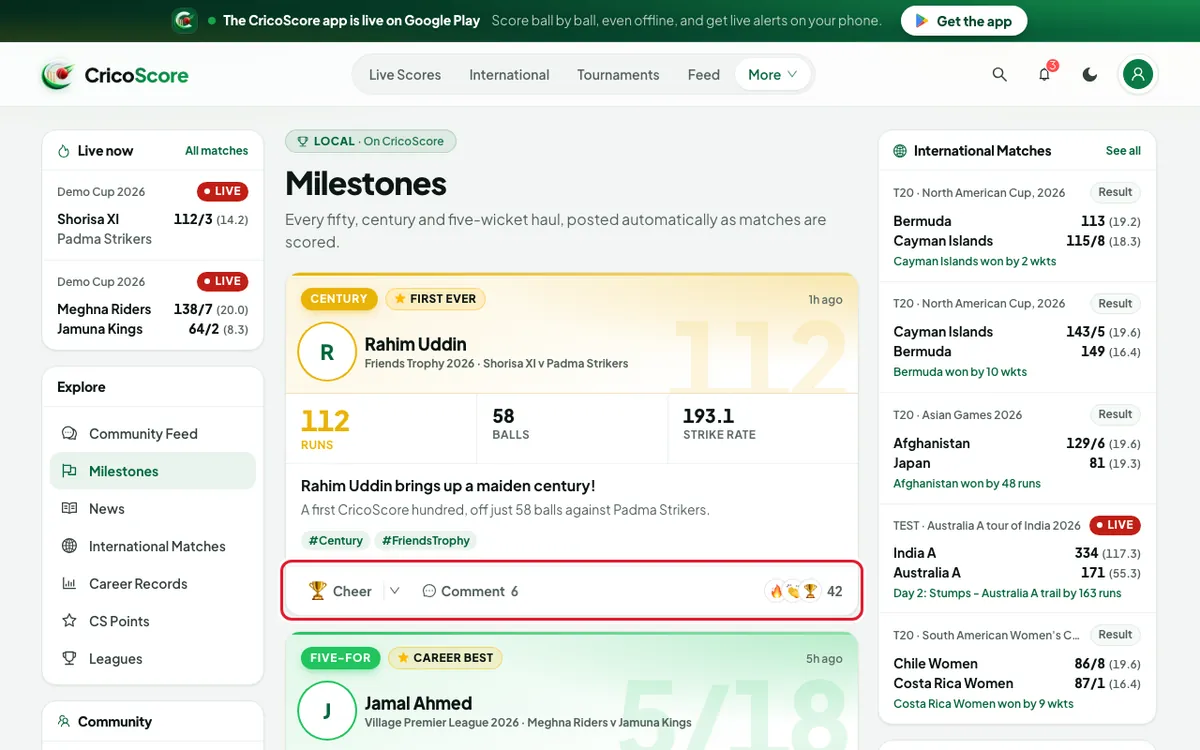Click the #FriendsTrophy hashtag

[x=426, y=541]
